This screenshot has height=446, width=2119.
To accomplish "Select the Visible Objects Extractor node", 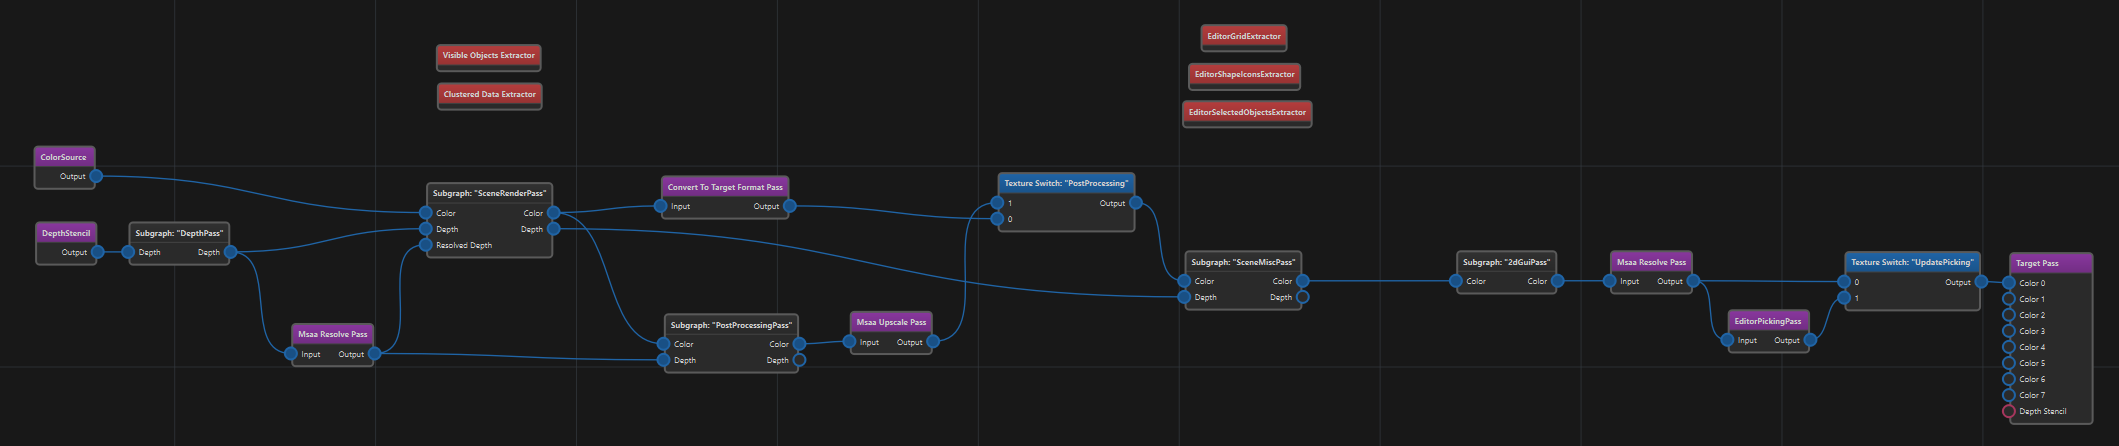I will point(489,57).
